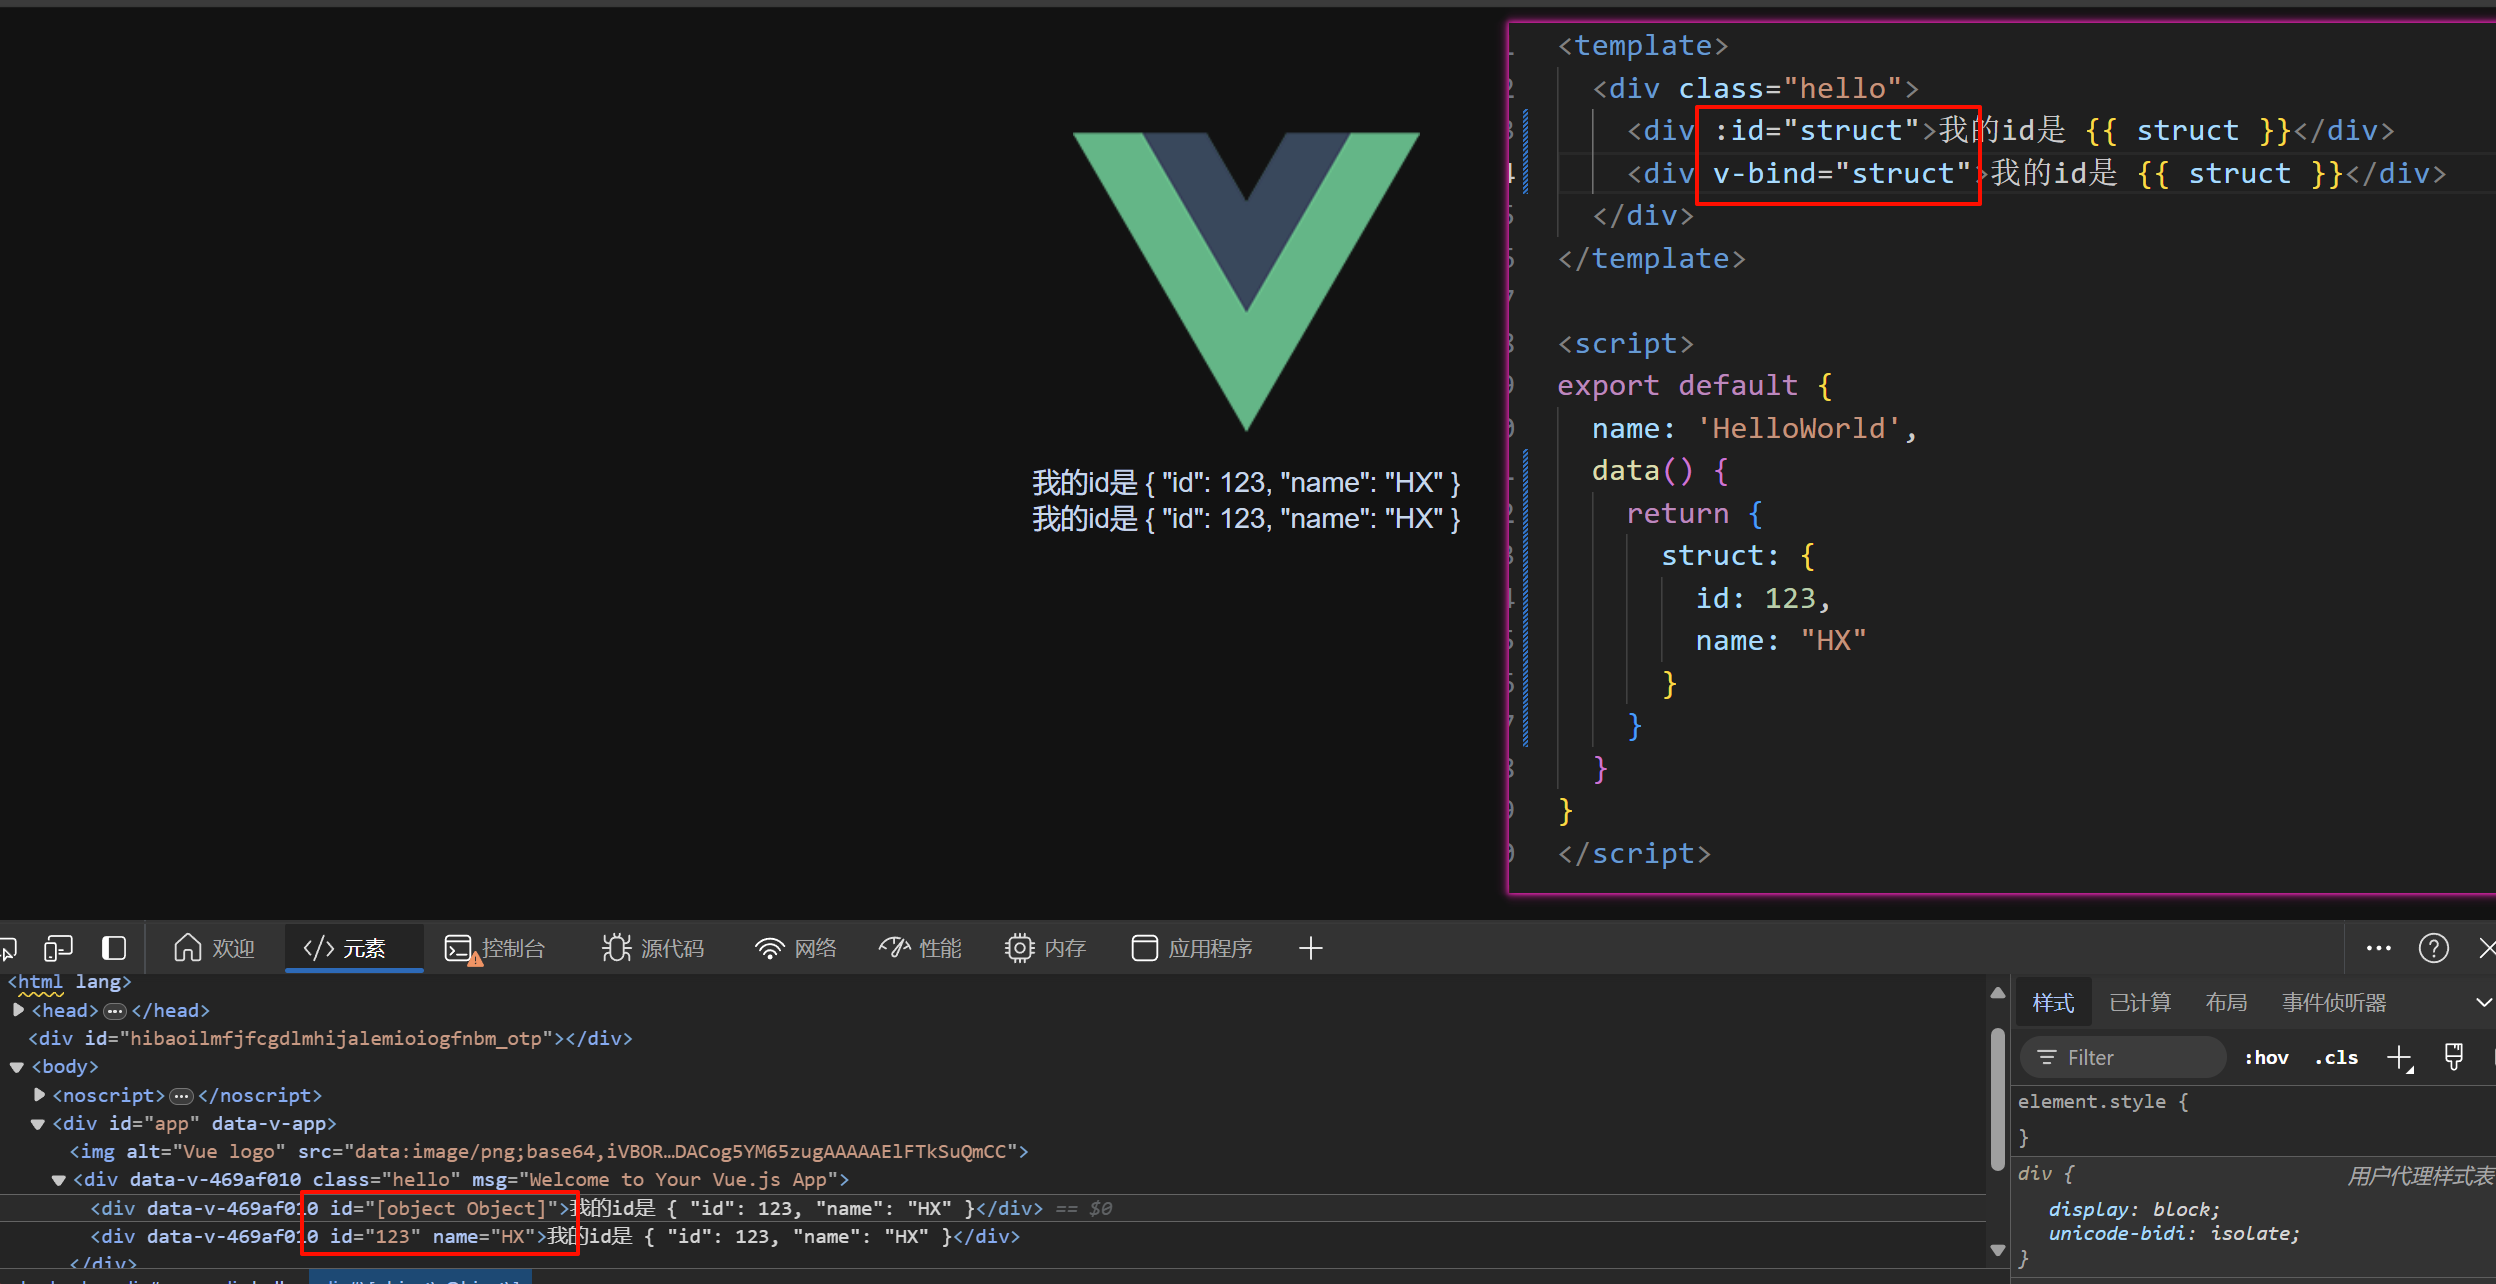Collapse the body element node
The width and height of the screenshot is (2496, 1284).
17,1067
